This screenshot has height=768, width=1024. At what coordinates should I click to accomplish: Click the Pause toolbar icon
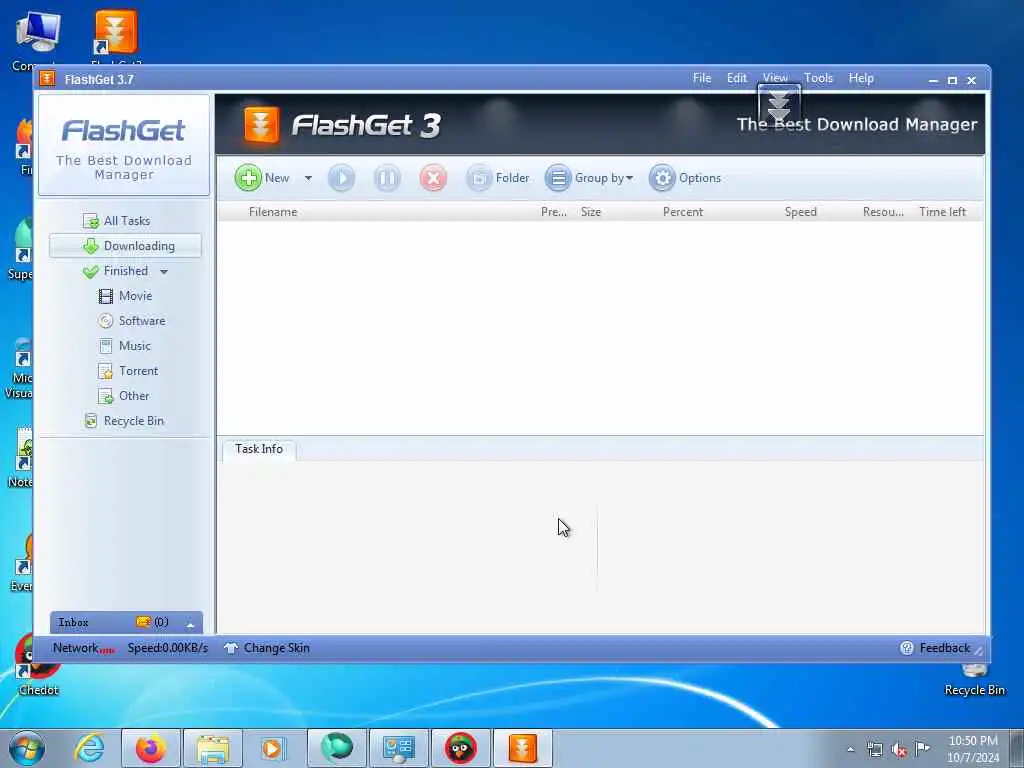[x=387, y=178]
